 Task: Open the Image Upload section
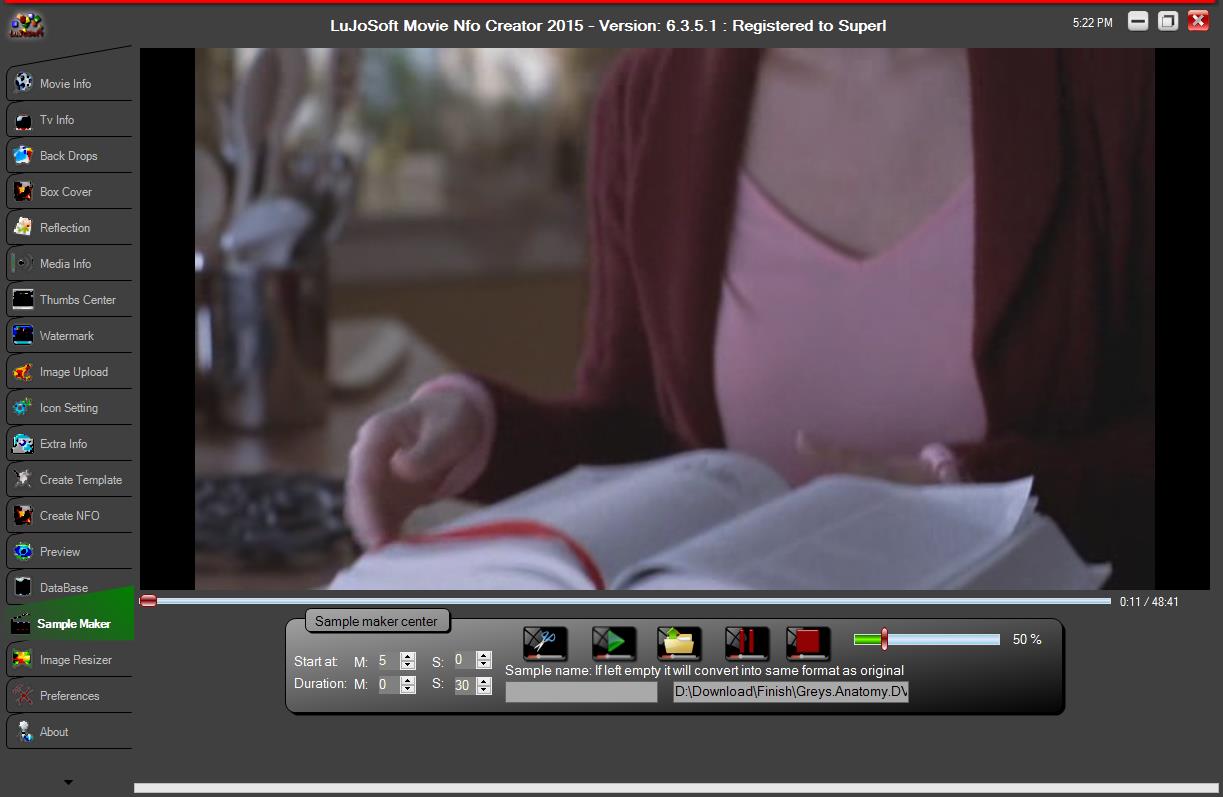68,372
